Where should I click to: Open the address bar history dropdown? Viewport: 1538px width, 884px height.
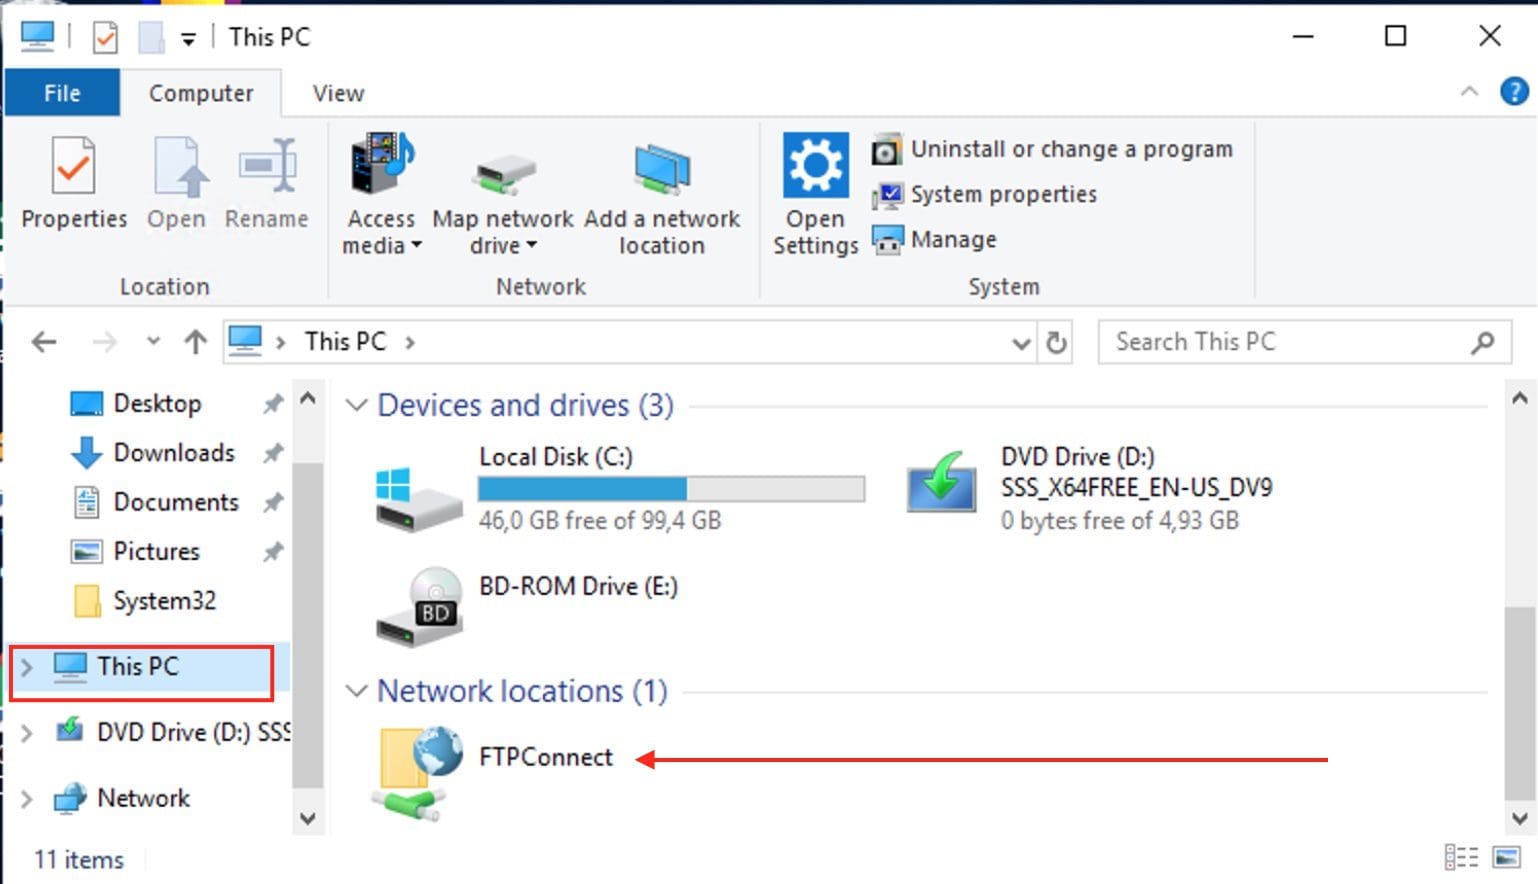coord(1020,343)
